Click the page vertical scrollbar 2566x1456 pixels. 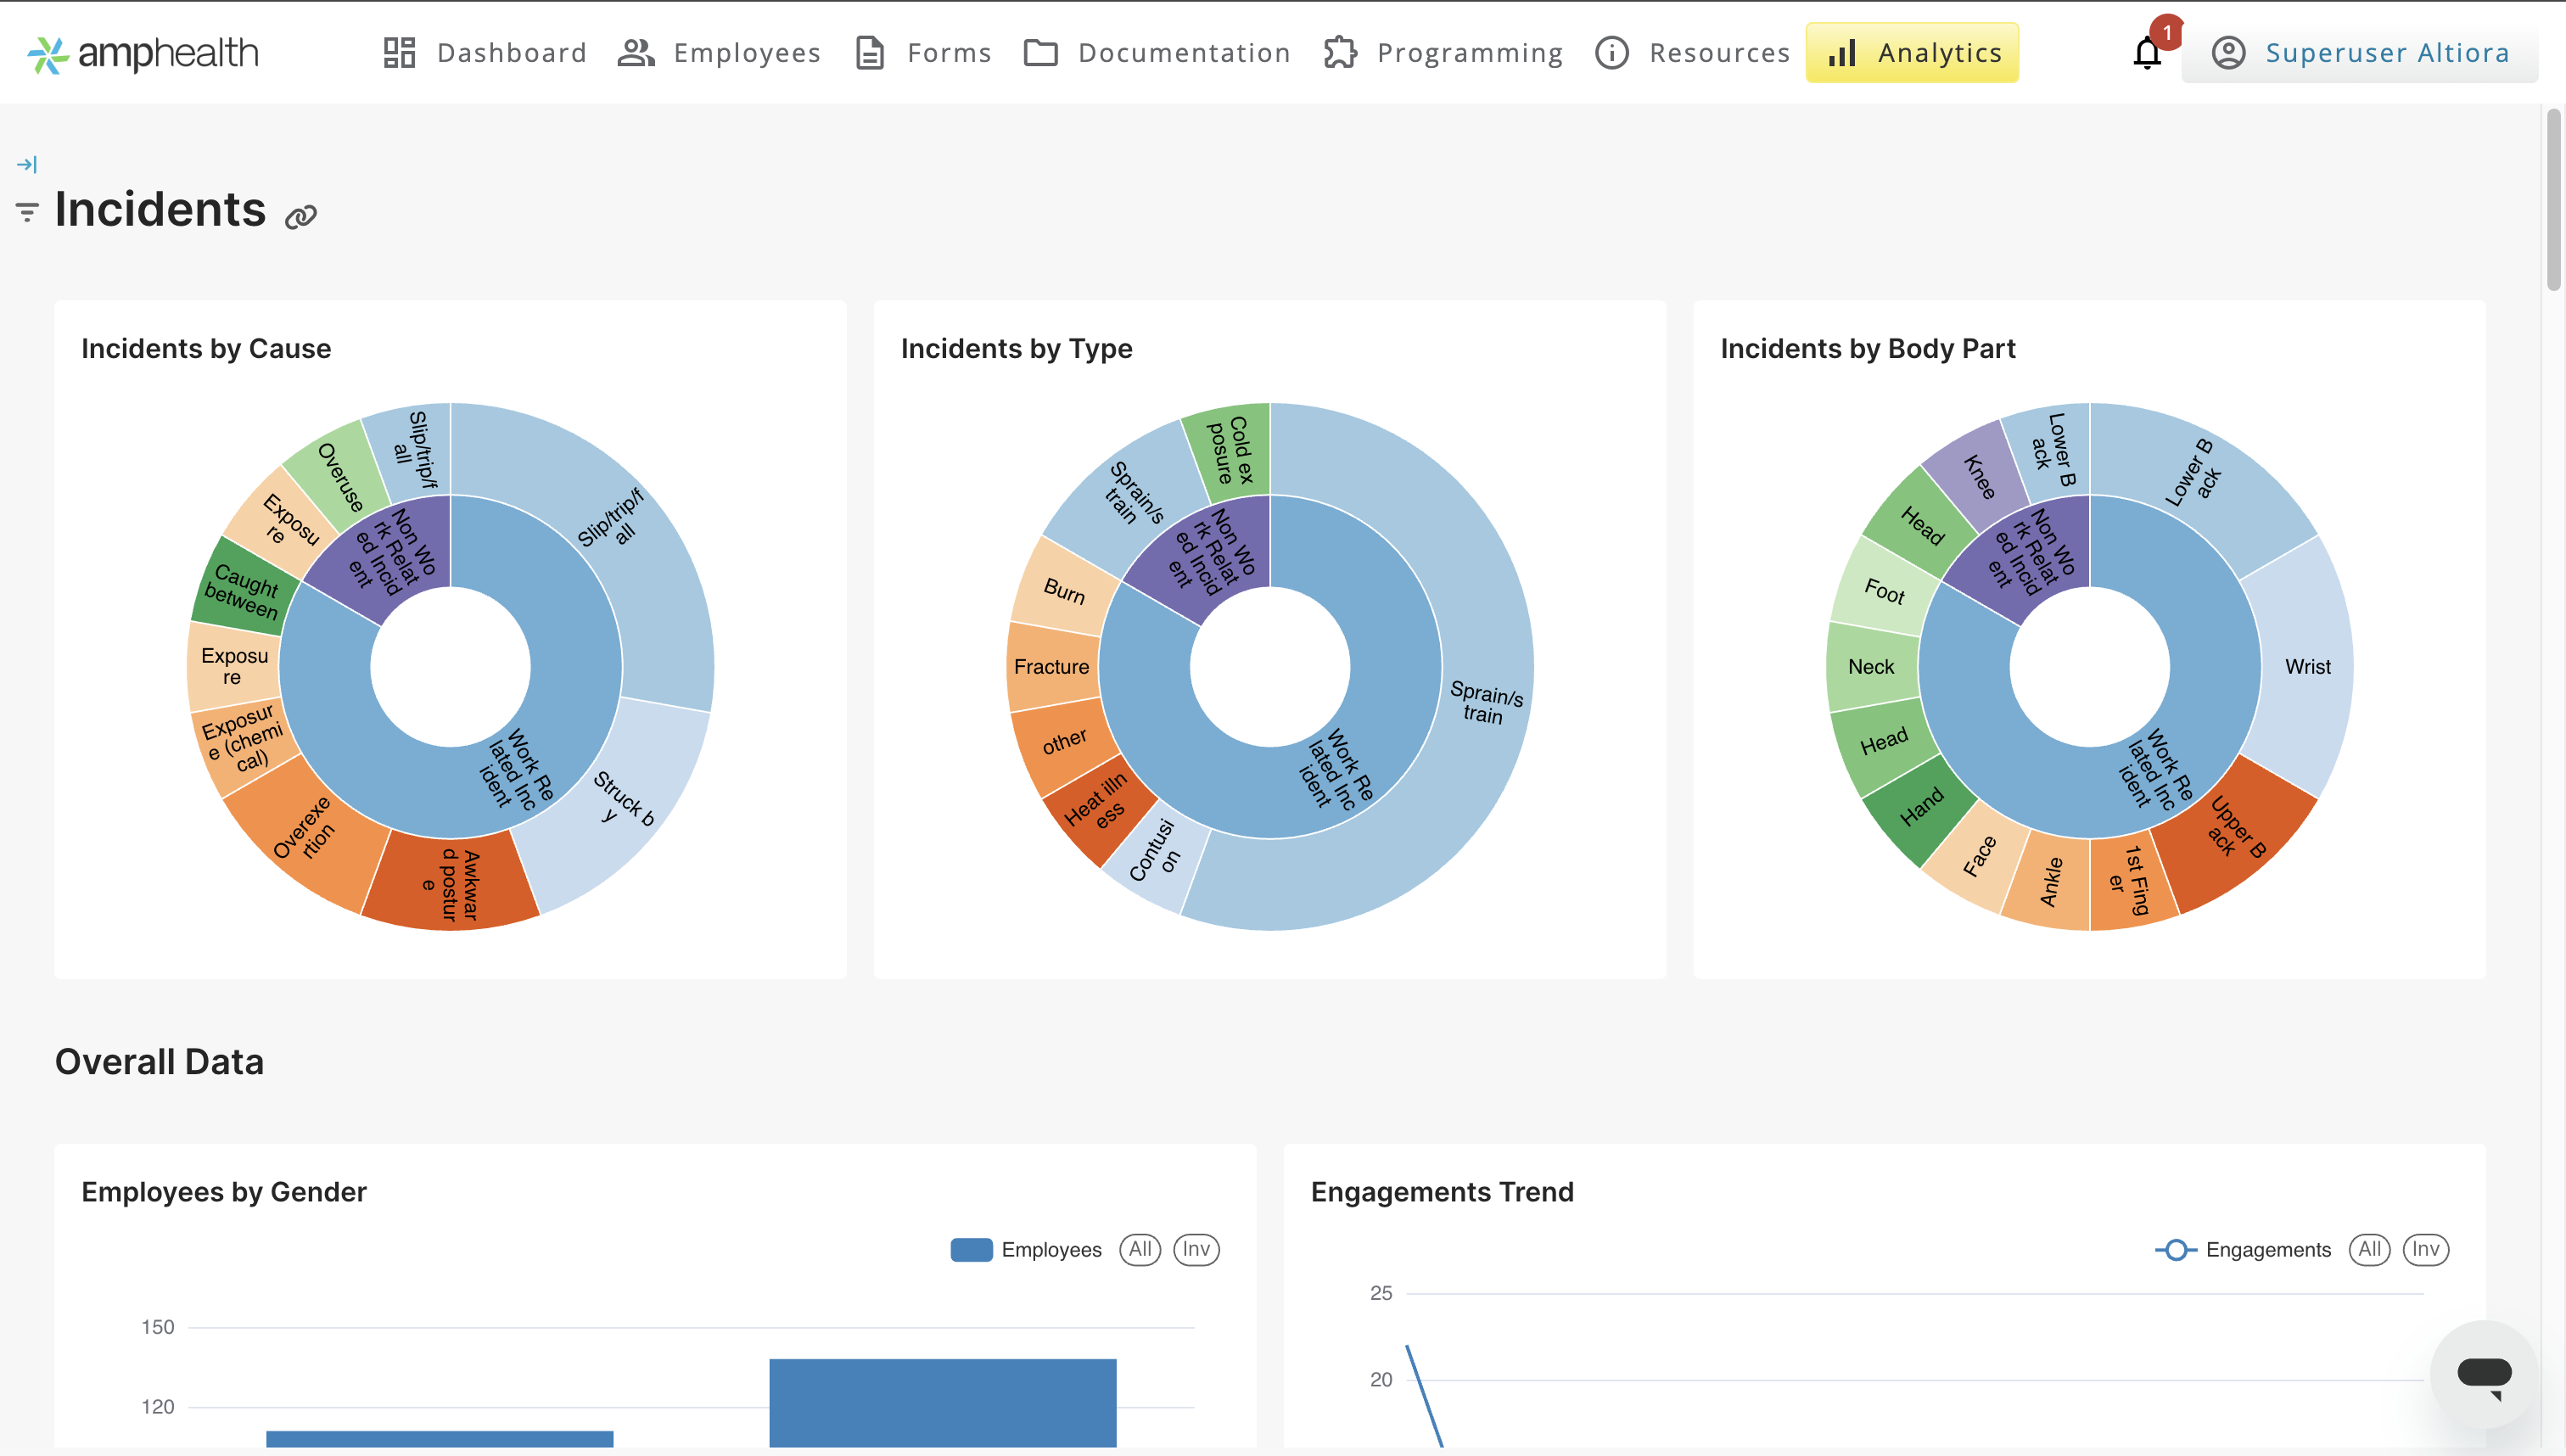pyautogui.click(x=2554, y=200)
